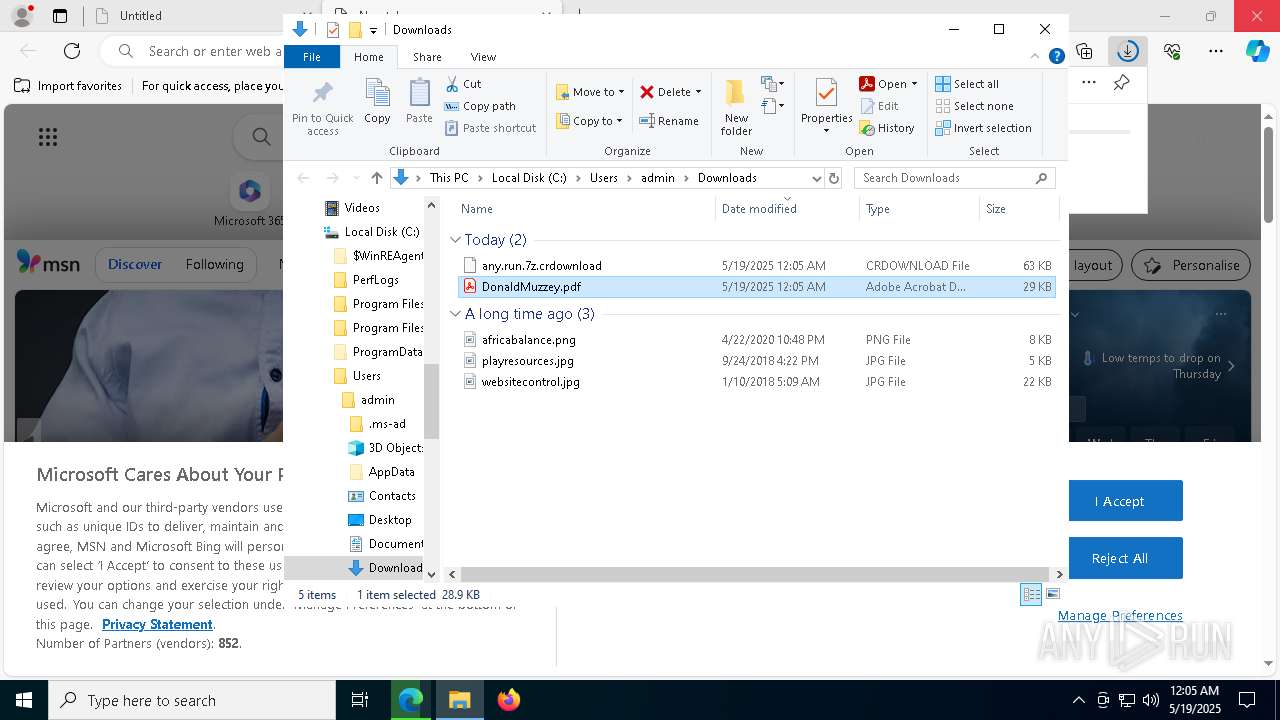
Task: Select africabalance.png file
Action: pos(757,340)
